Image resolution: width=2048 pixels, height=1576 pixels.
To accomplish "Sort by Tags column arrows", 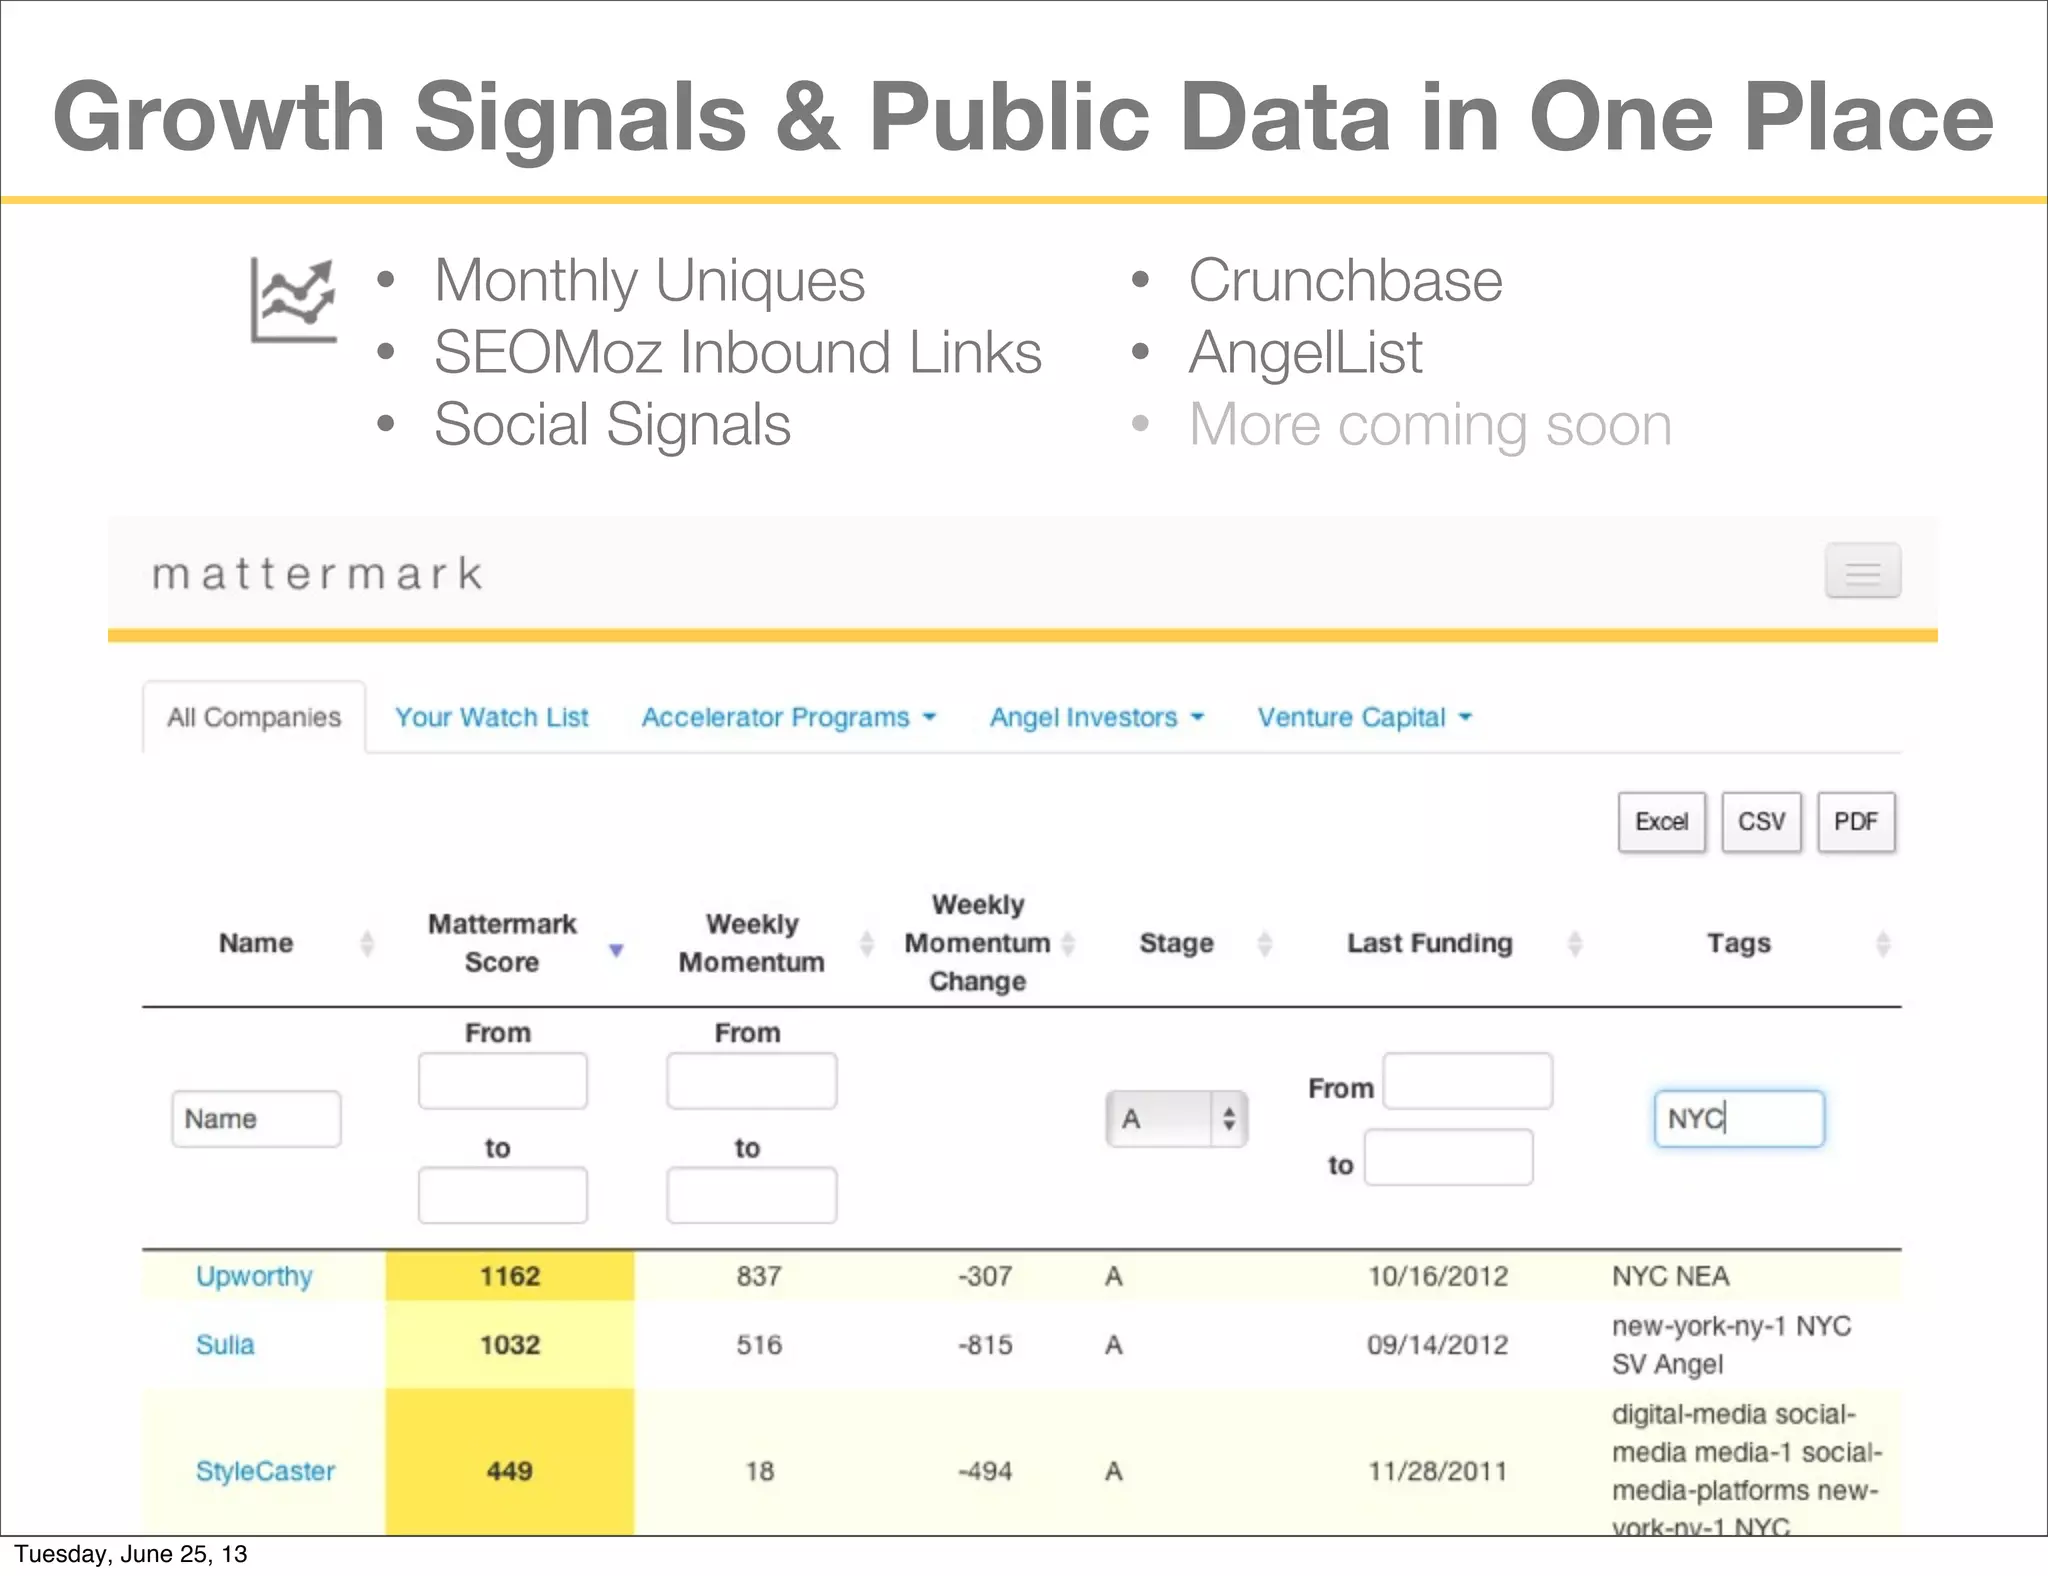I will 1882,943.
